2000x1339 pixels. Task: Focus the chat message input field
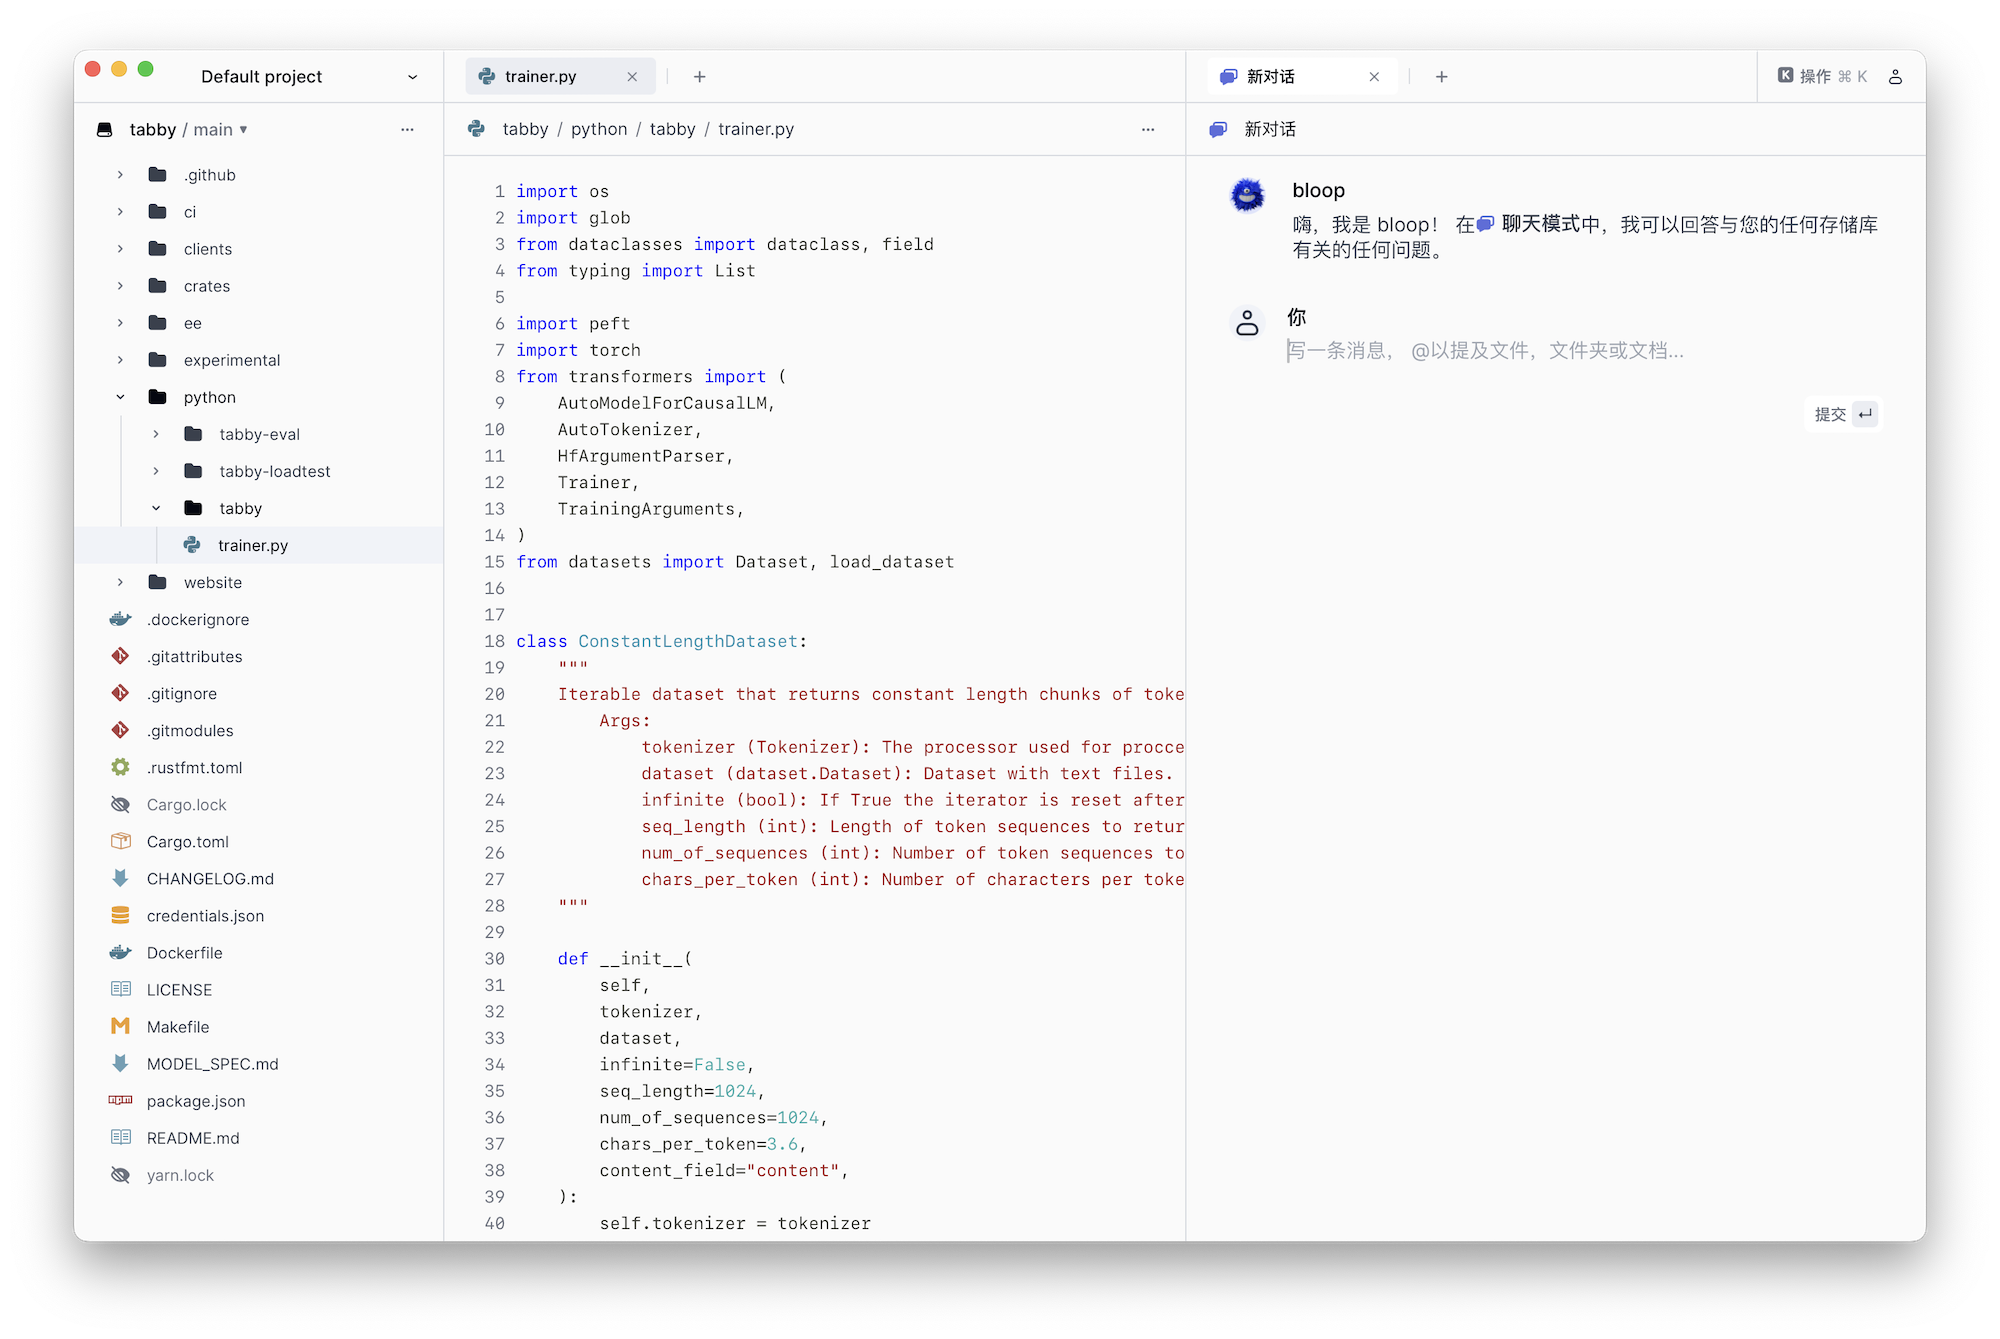tap(1485, 350)
